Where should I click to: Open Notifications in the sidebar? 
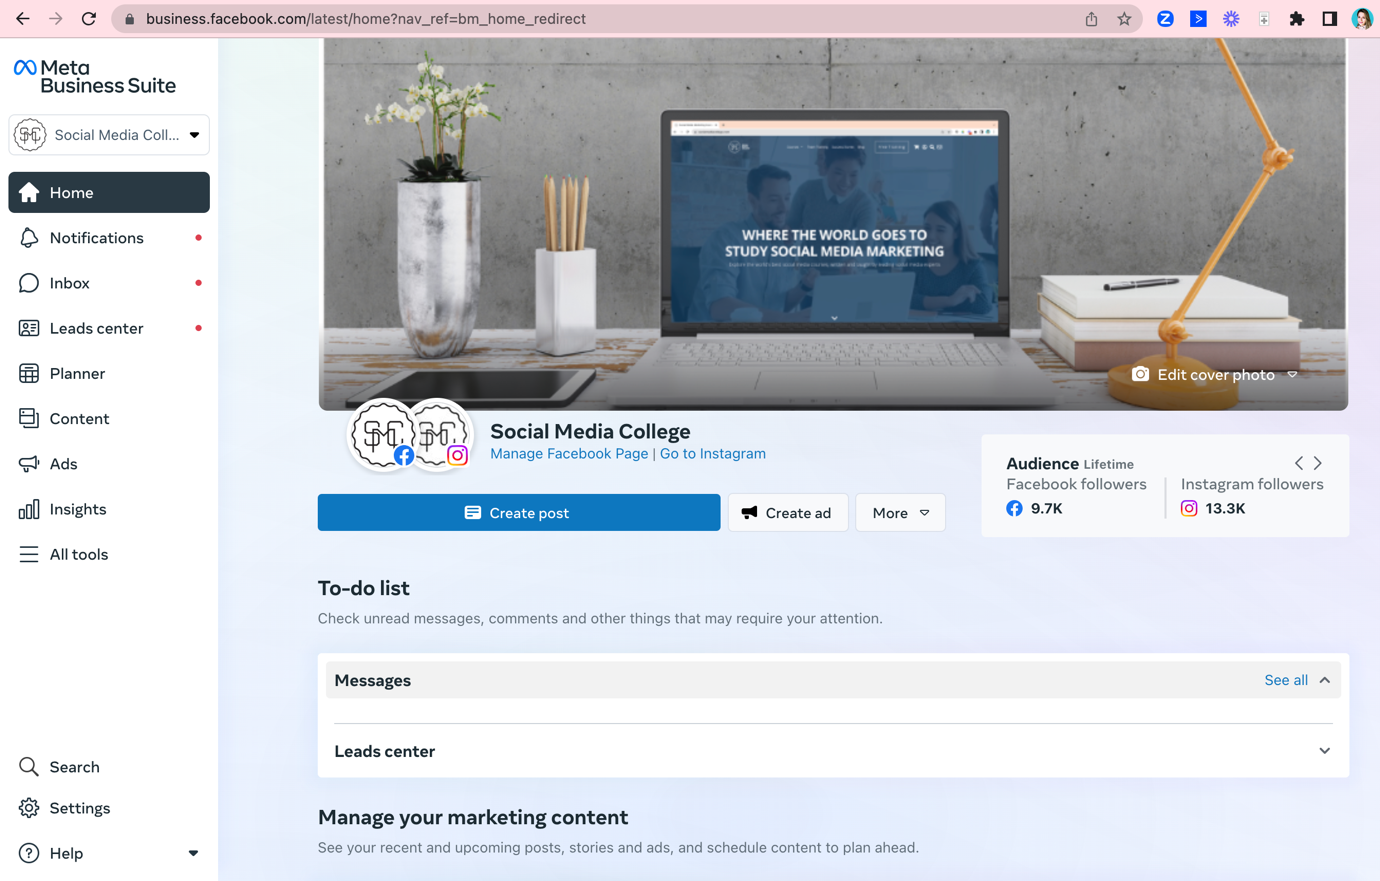coord(109,238)
